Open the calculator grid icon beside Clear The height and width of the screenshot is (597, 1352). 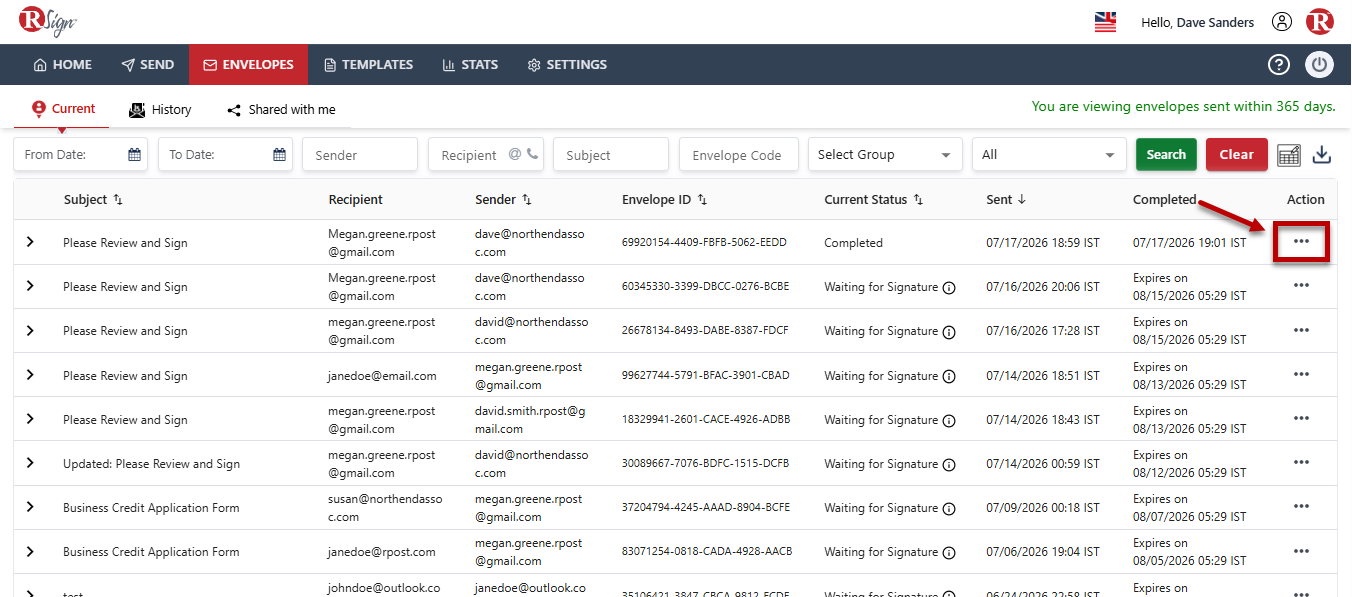pyautogui.click(x=1289, y=155)
